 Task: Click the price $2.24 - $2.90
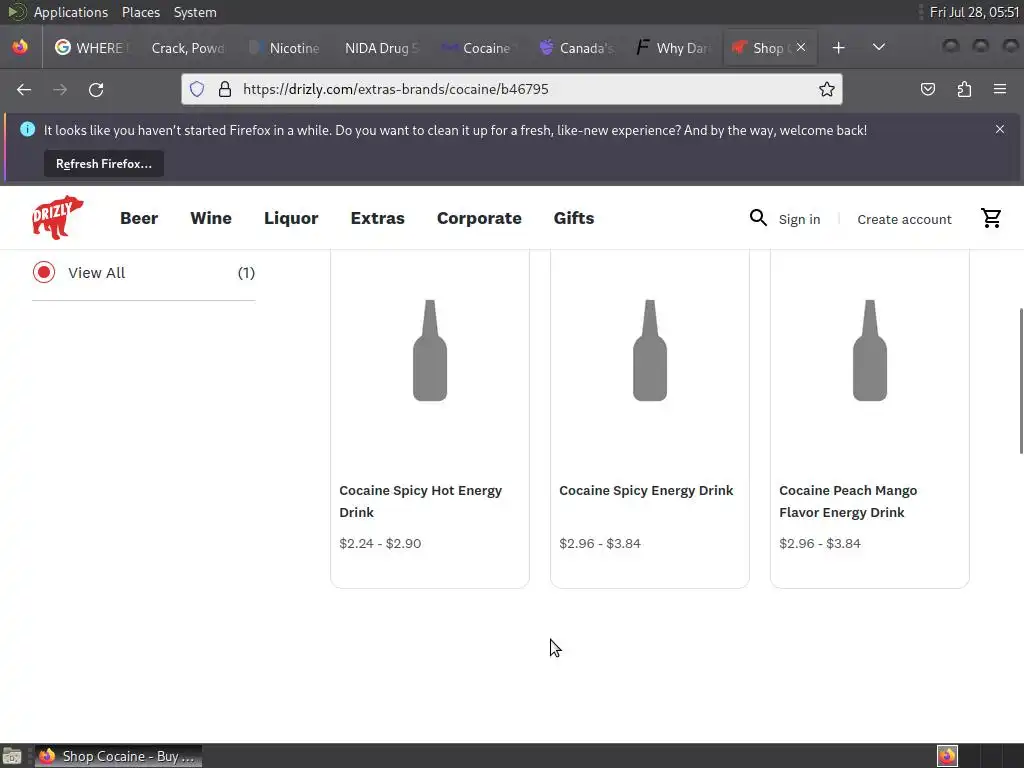point(380,543)
